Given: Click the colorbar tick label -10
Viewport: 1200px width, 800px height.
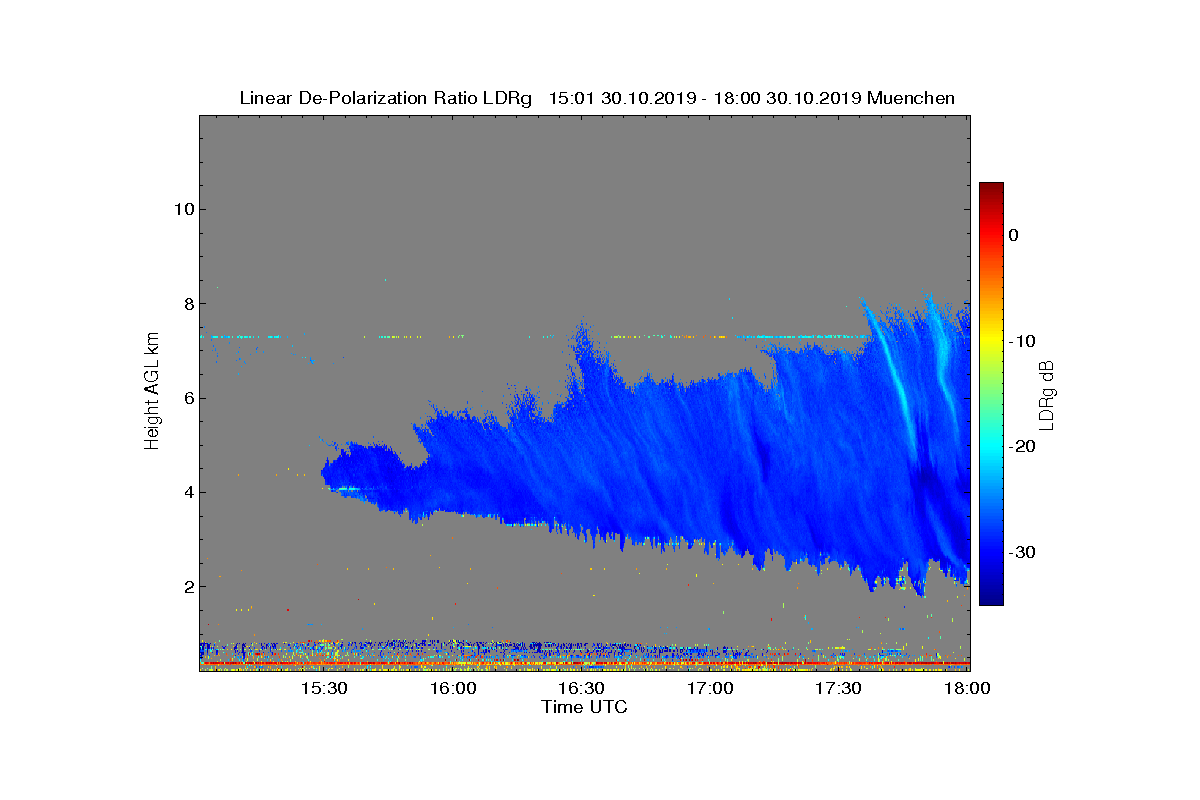Looking at the screenshot, I should [1020, 341].
